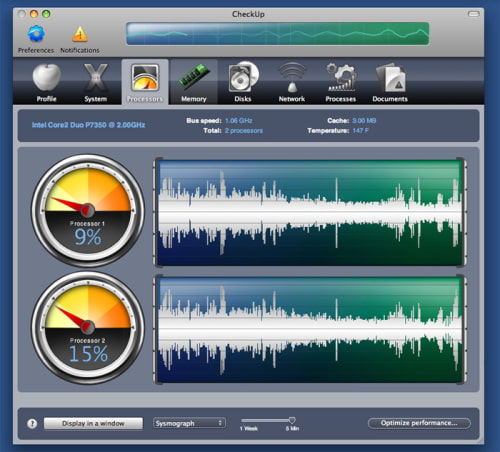Viewport: 500px width, 452px height.
Task: Switch to the Profile tab
Action: tap(47, 83)
